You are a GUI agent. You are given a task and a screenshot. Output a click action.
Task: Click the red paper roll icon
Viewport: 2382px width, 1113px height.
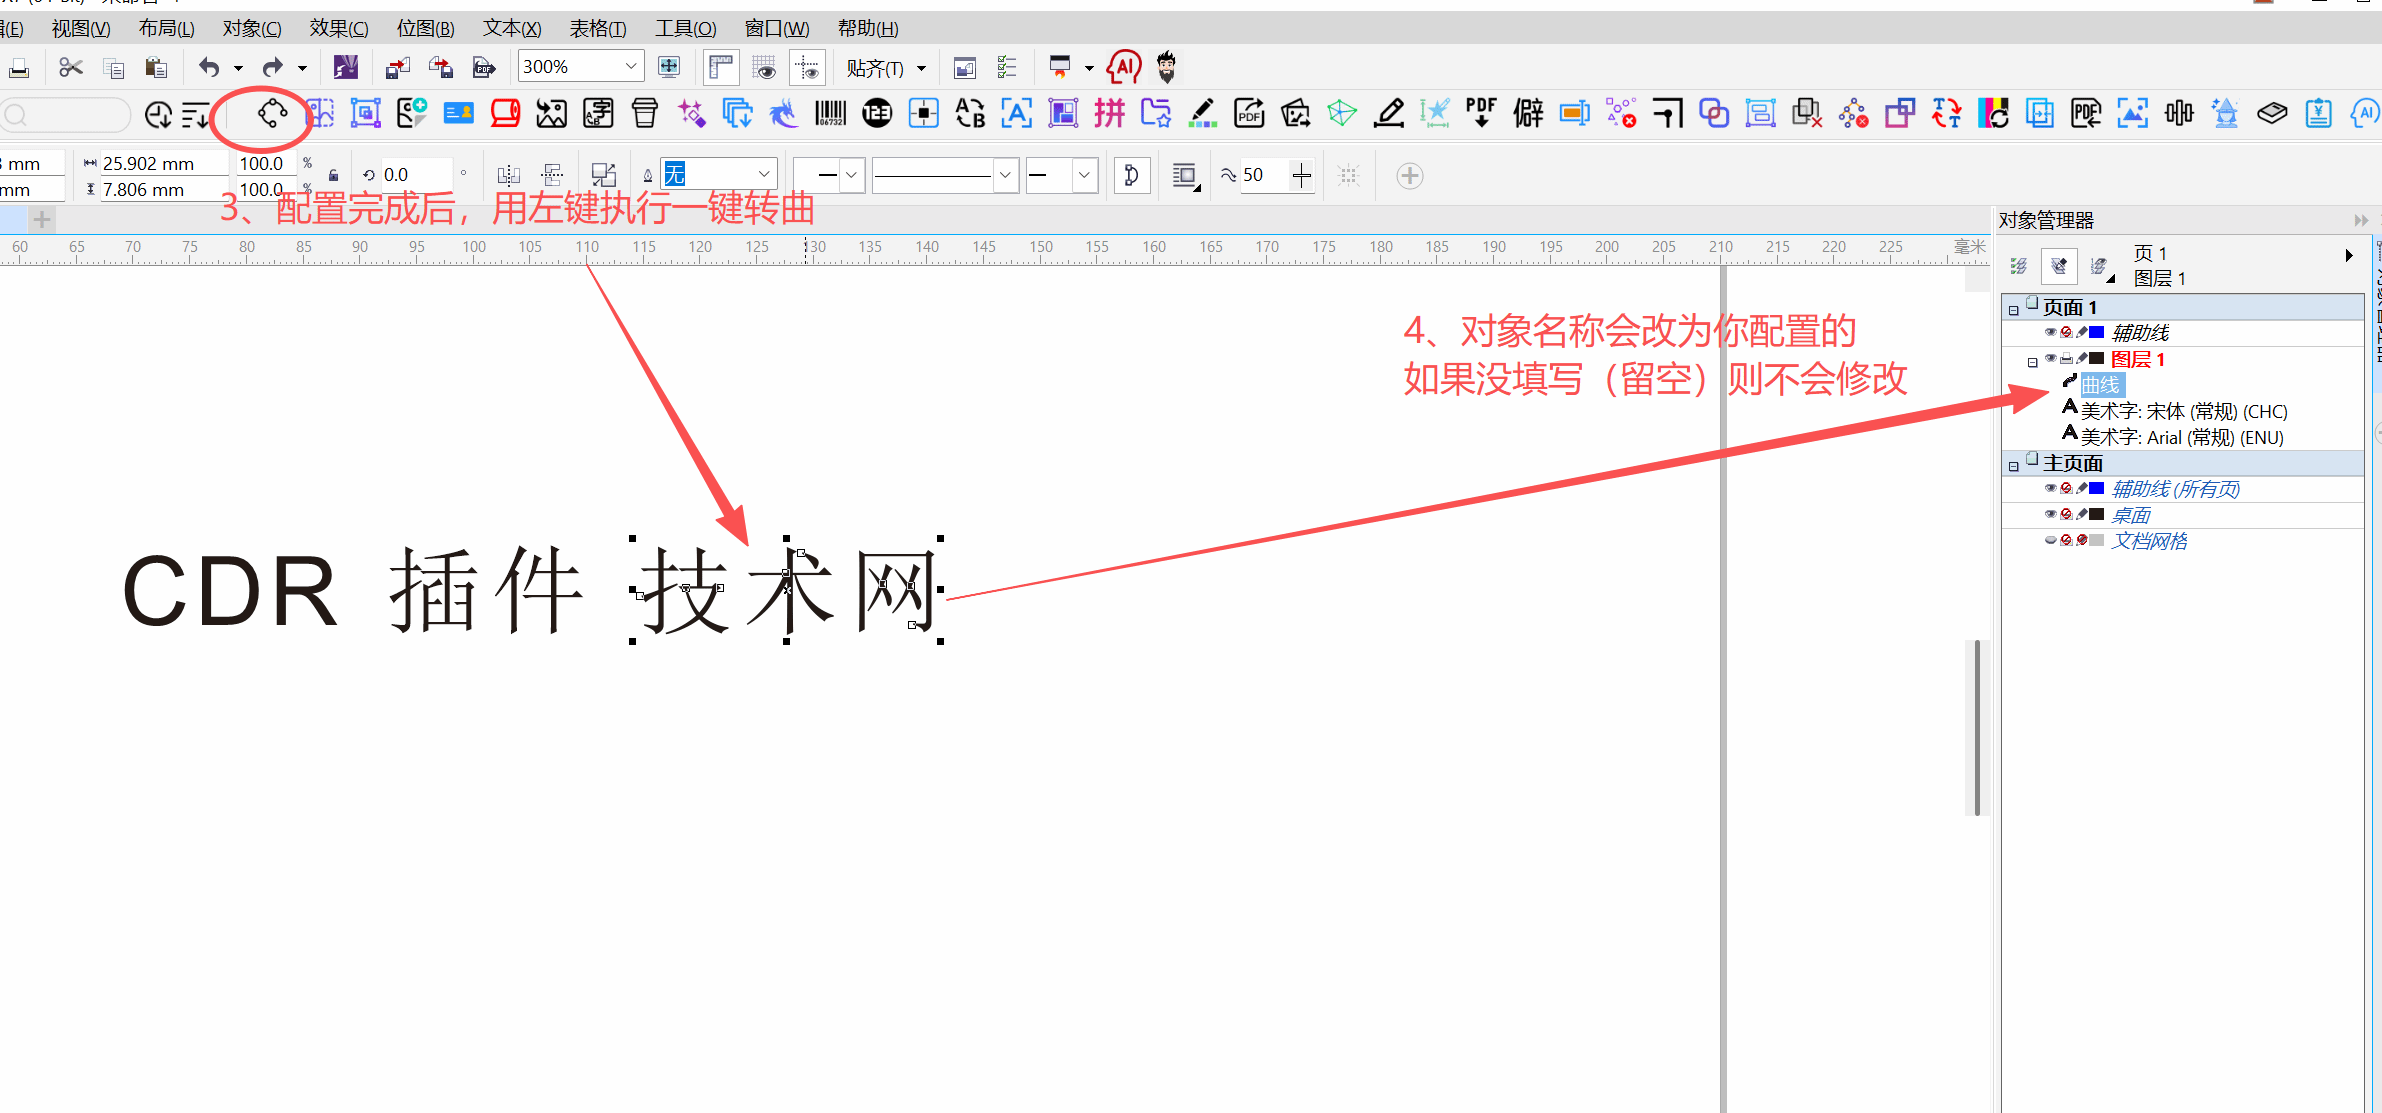pyautogui.click(x=505, y=114)
